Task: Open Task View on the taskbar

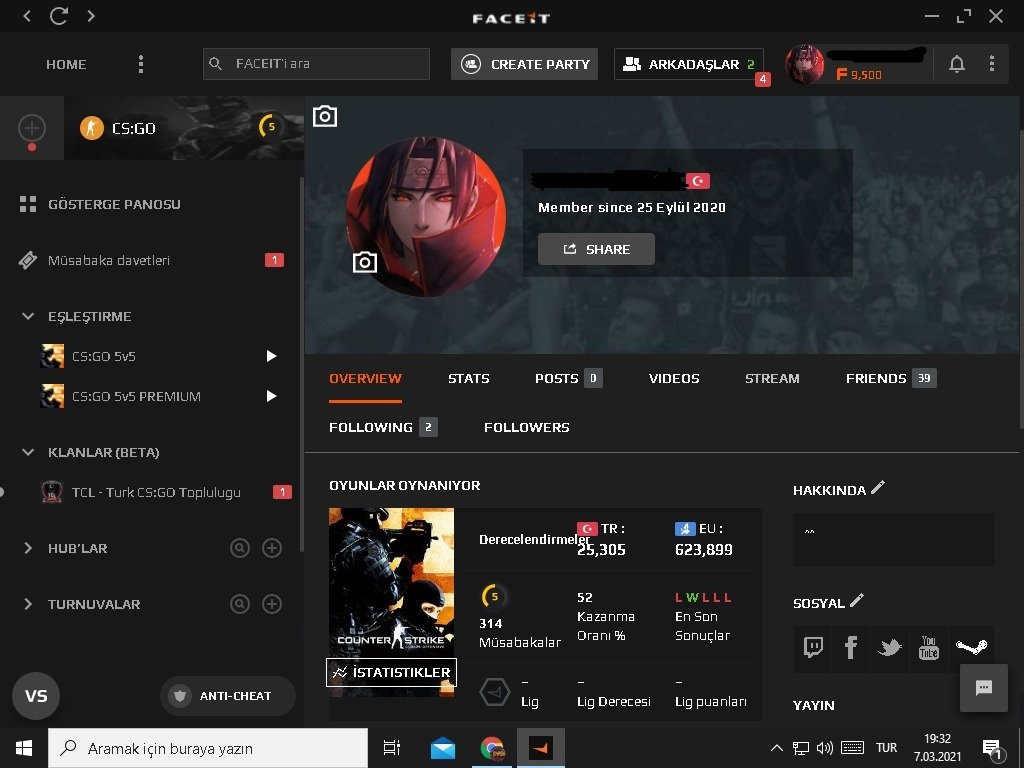Action: 392,748
